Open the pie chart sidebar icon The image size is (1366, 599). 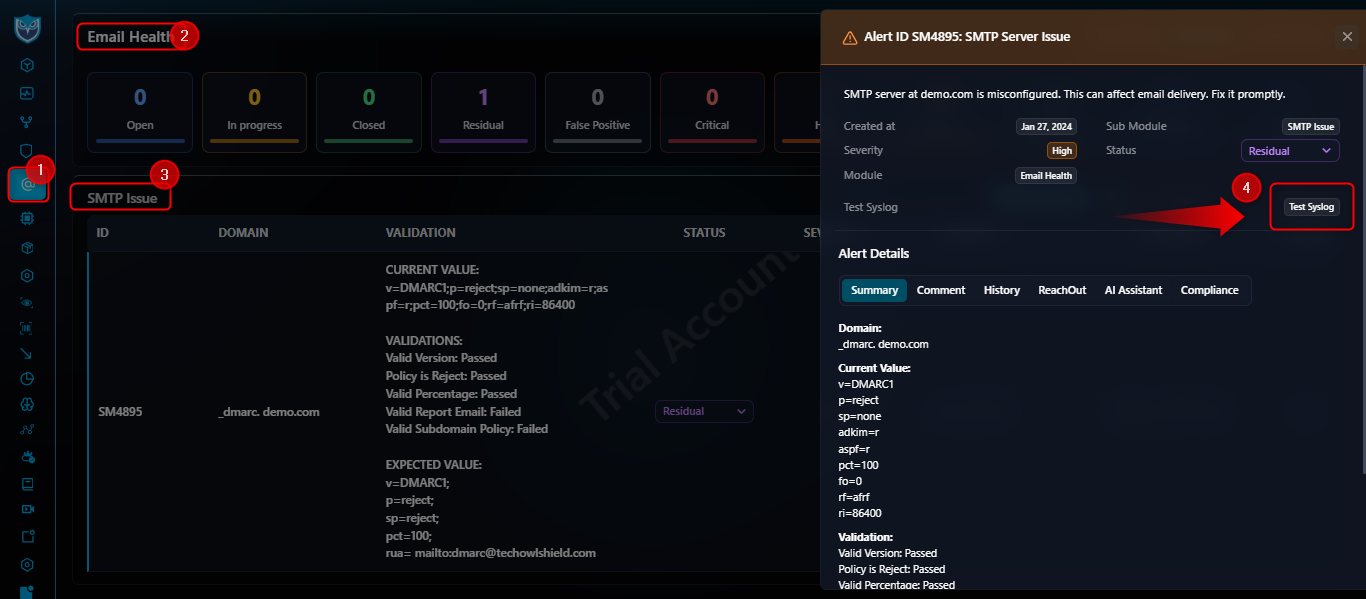tap(28, 379)
